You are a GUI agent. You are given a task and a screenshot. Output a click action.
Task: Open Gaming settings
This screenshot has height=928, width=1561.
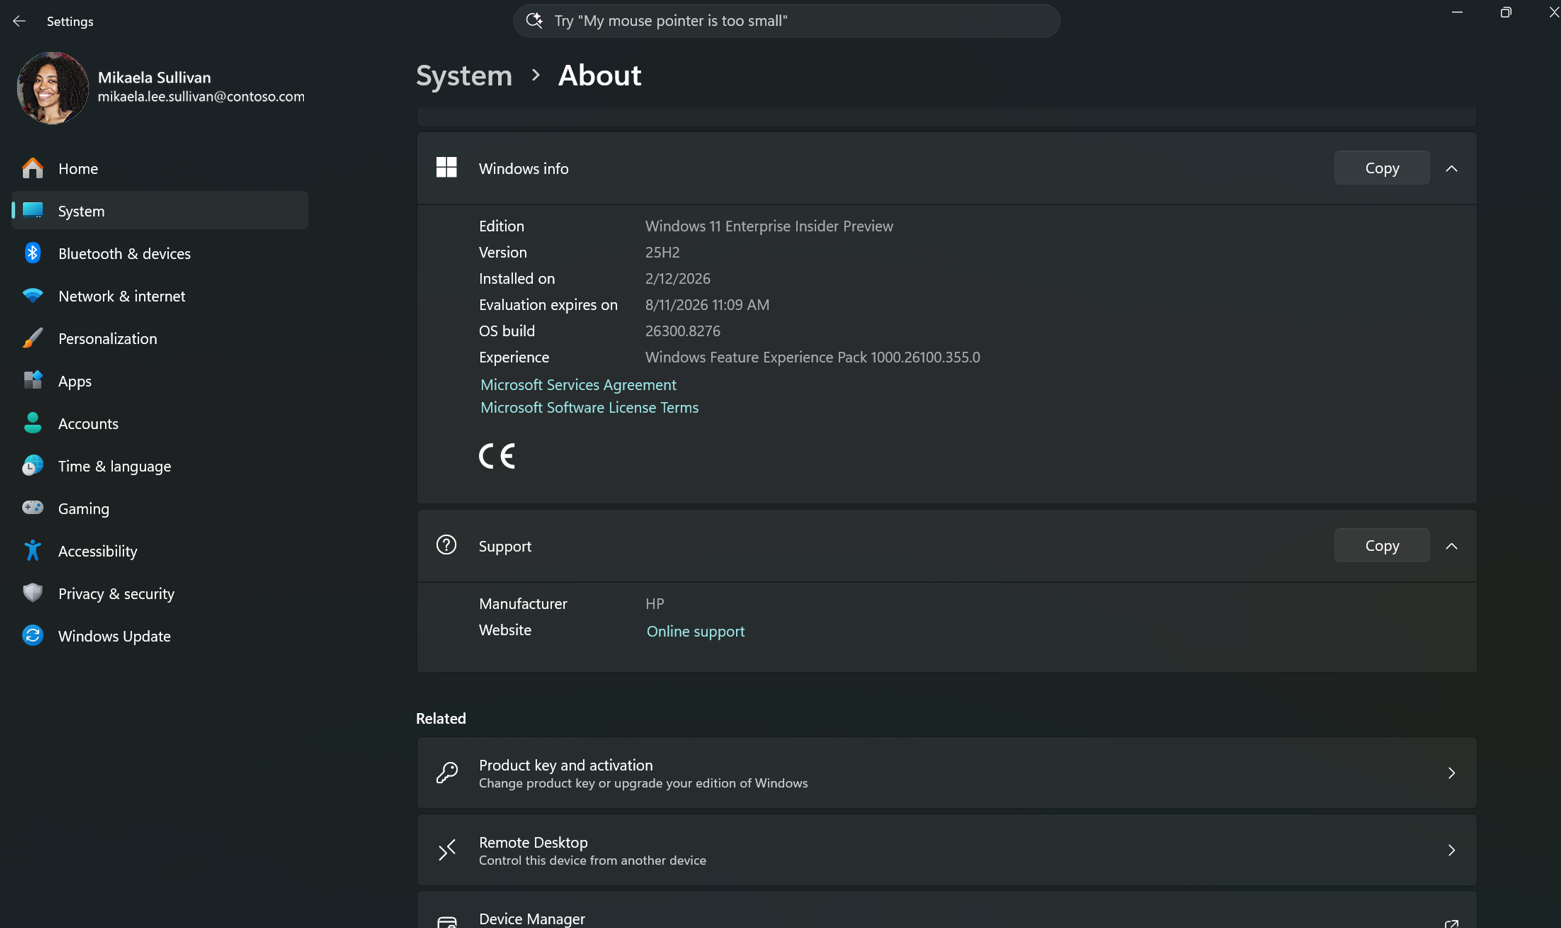point(160,508)
